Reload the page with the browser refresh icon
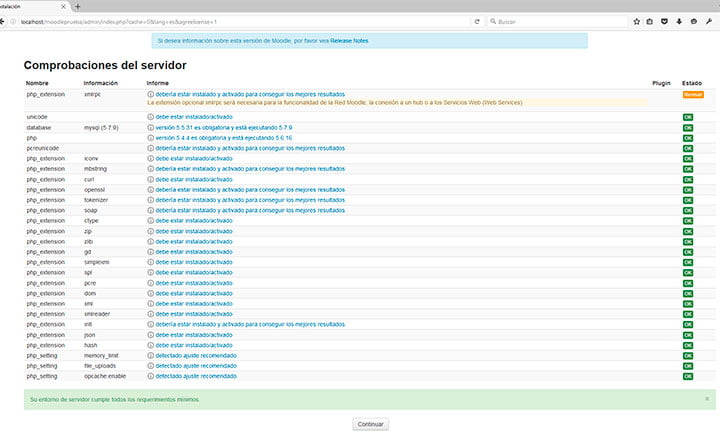Screen dimensions: 720x432 pos(477,21)
